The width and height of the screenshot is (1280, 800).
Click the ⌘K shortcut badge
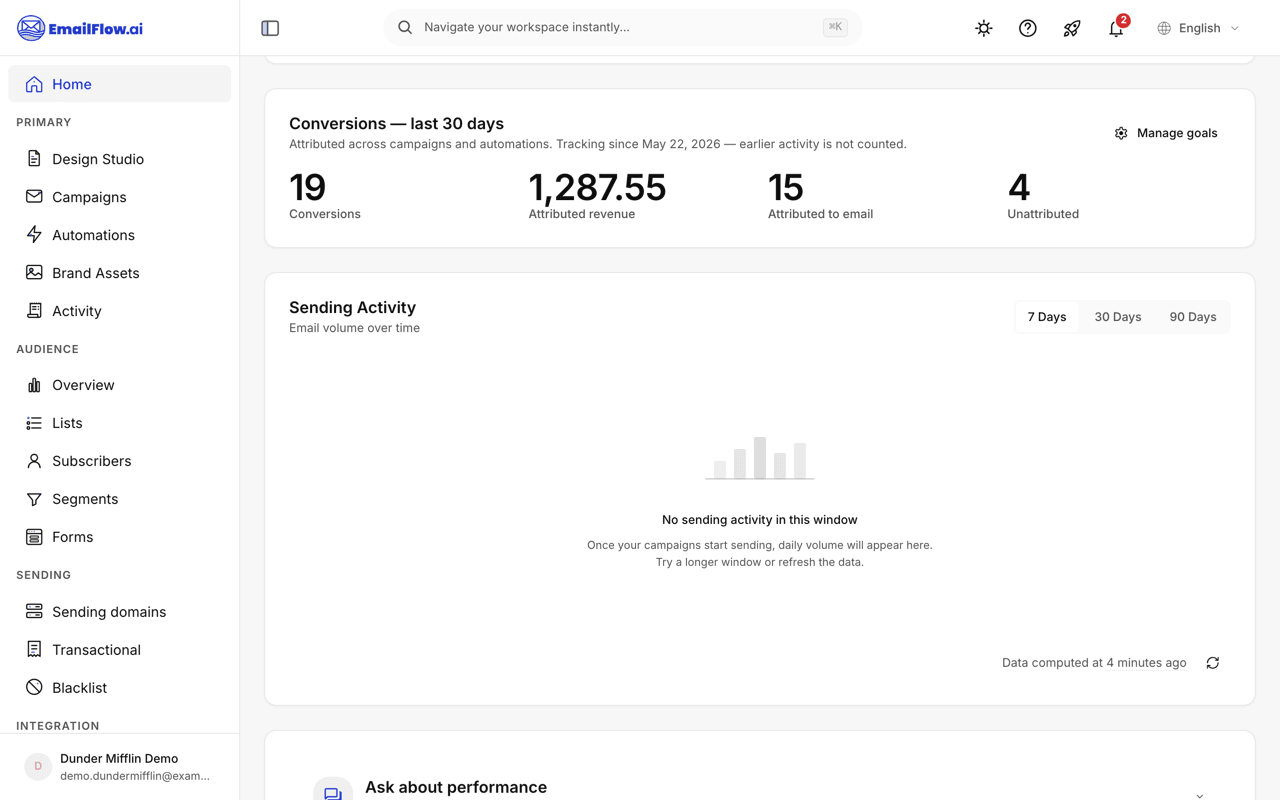(x=835, y=27)
